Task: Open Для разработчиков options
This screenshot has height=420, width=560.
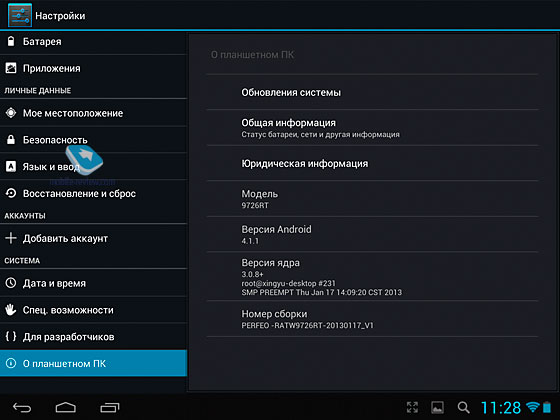Action: pyautogui.click(x=94, y=337)
